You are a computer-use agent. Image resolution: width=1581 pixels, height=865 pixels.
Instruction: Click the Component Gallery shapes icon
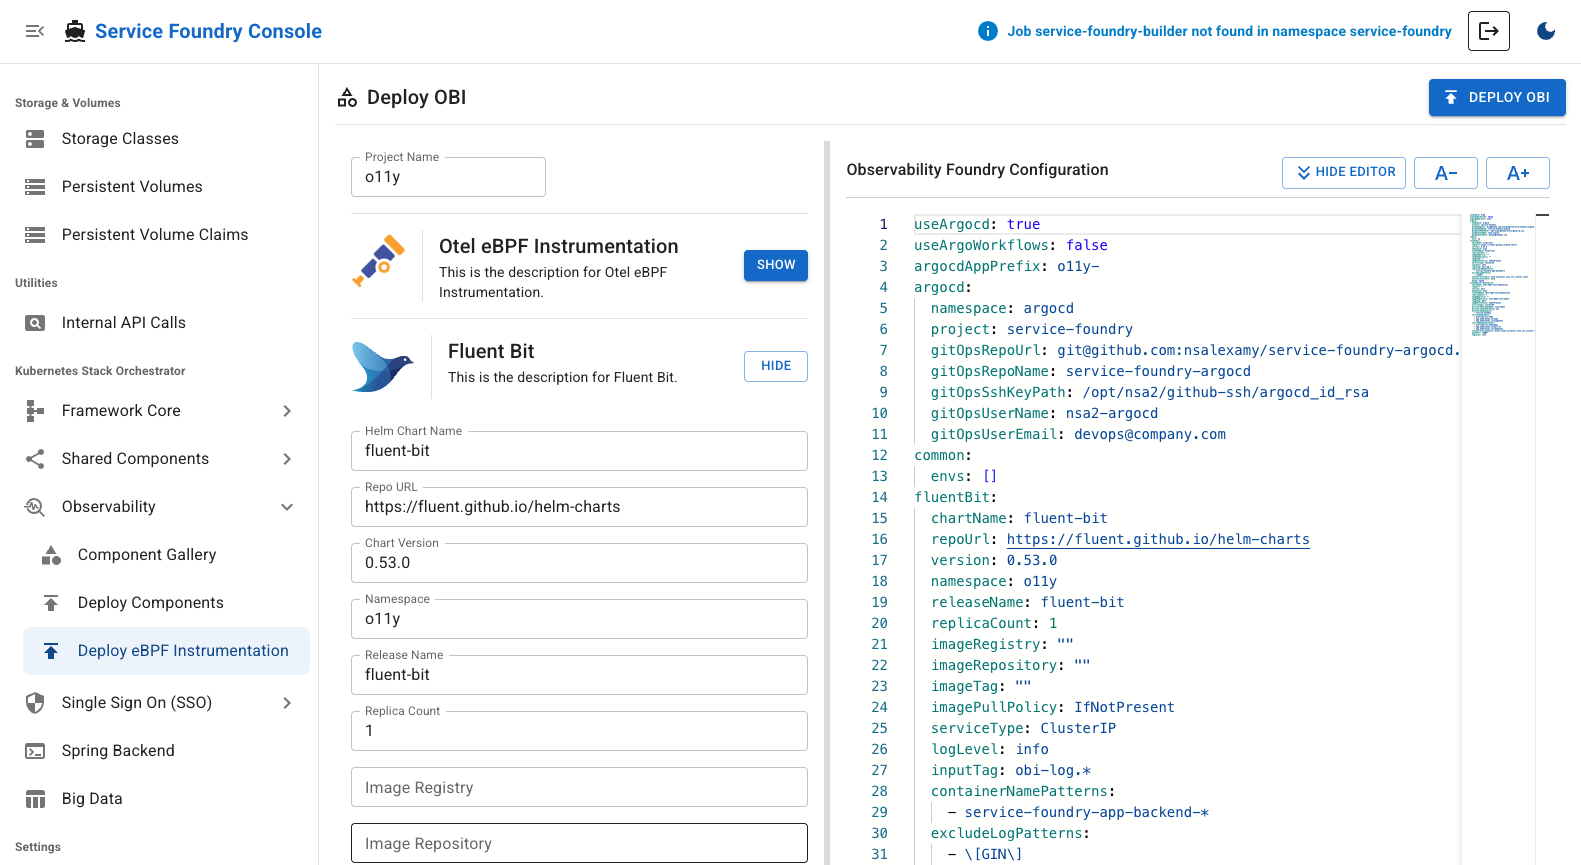pos(51,555)
